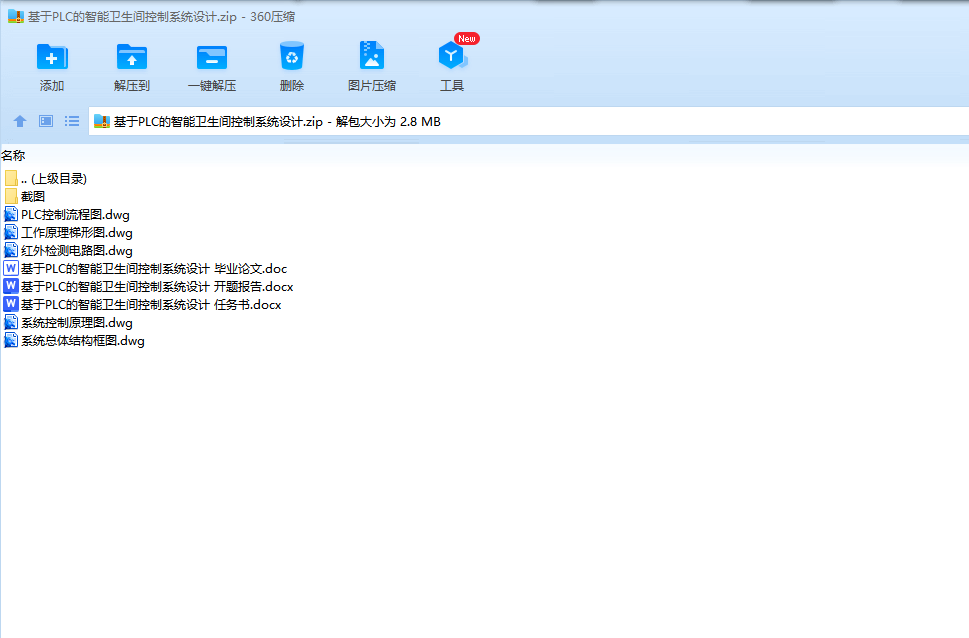Switch to the icon view mode button
969x638 pixels.
click(x=46, y=121)
